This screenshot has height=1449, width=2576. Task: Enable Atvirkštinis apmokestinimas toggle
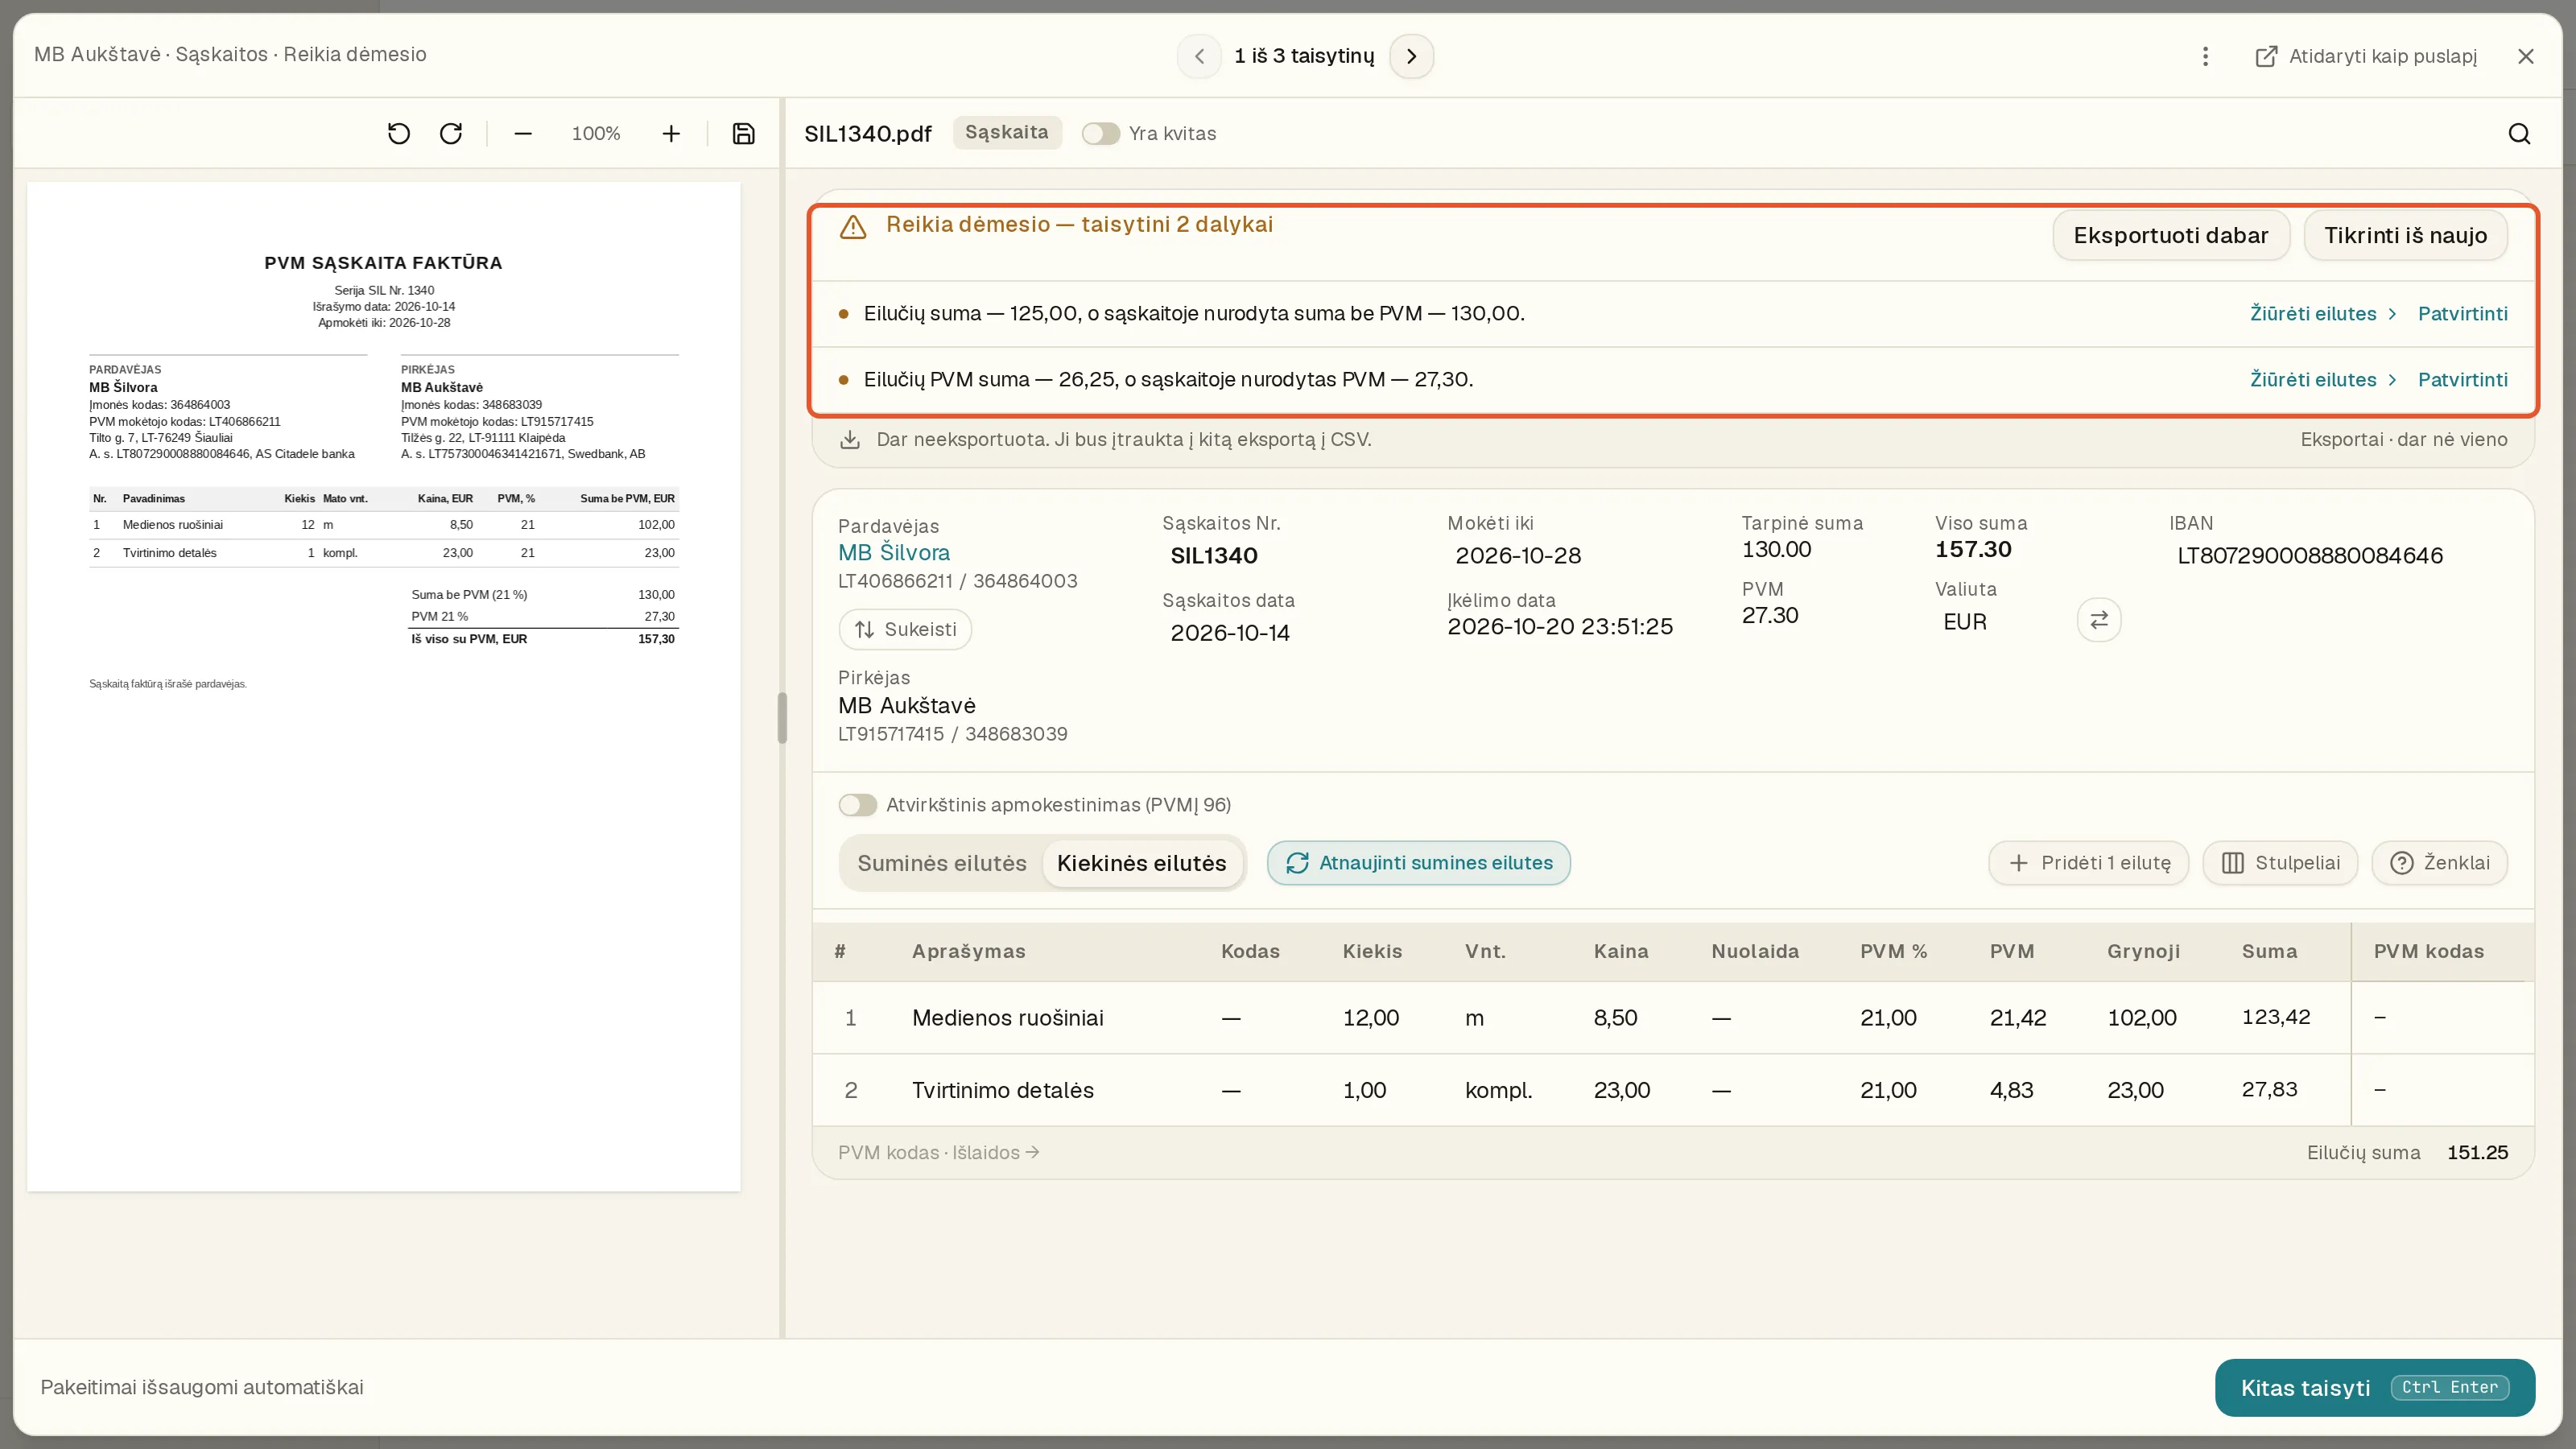point(857,805)
